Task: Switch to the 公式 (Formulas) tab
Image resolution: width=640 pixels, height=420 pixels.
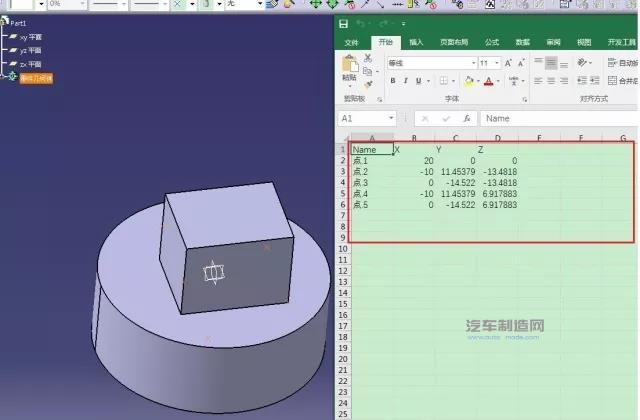Action: click(x=492, y=42)
